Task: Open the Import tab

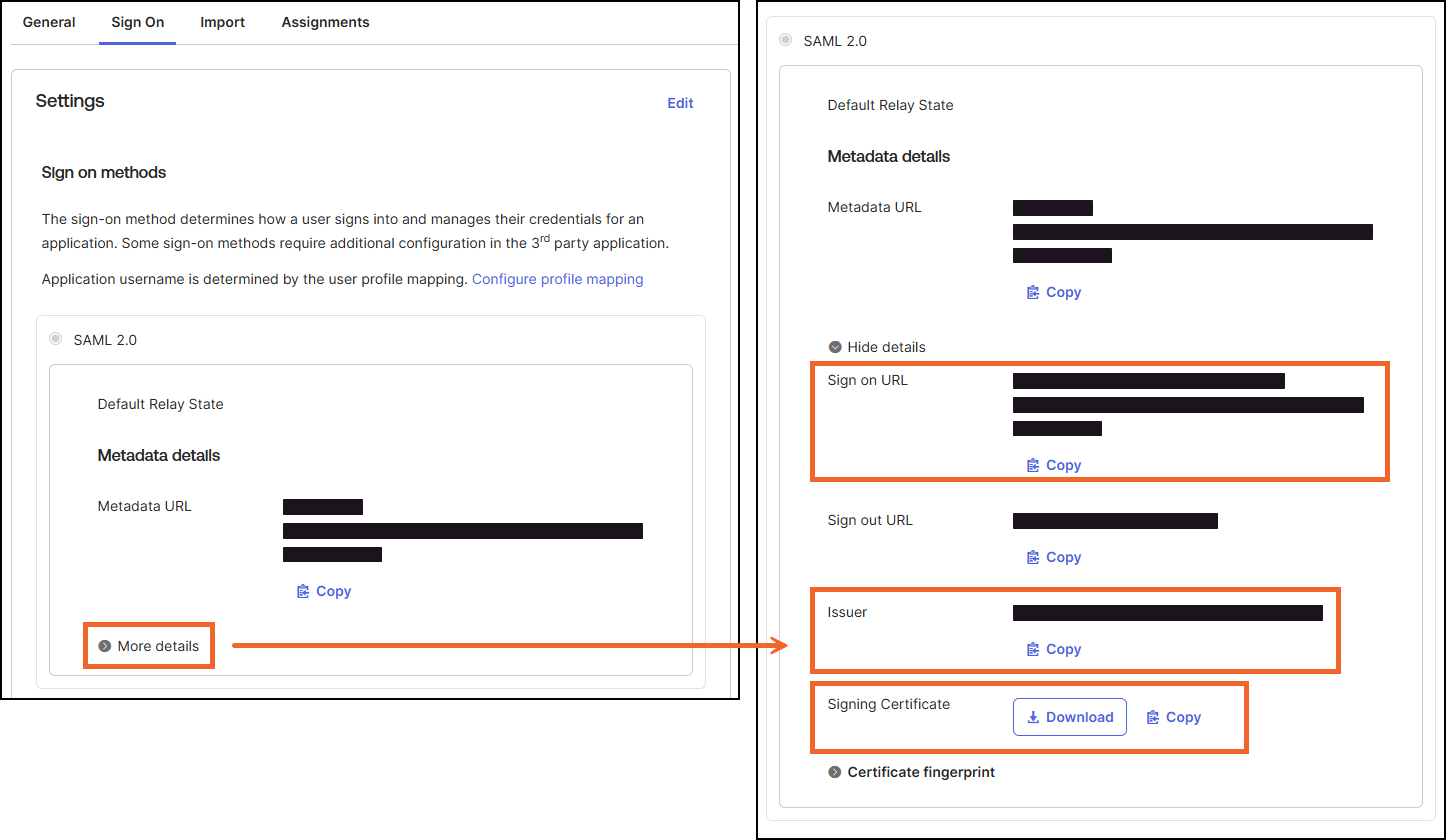Action: tap(222, 22)
